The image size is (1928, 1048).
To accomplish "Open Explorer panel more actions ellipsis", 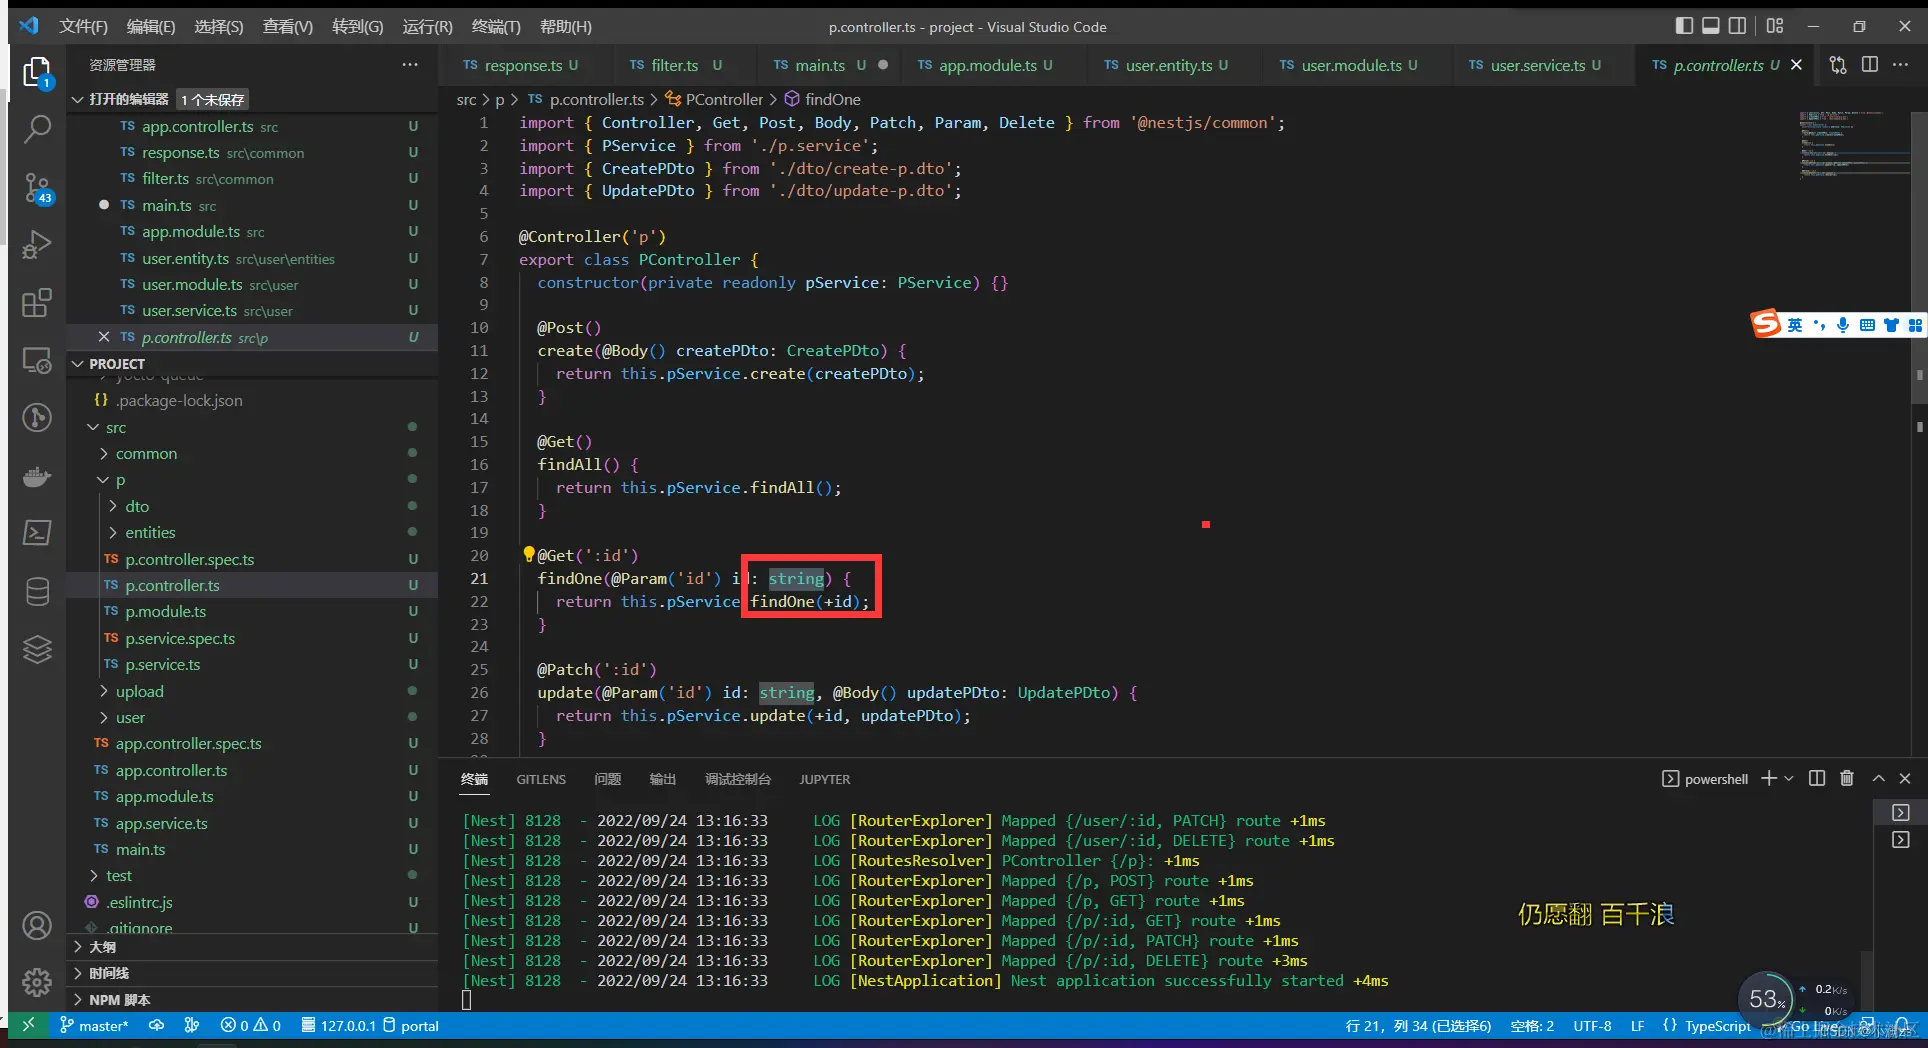I will click(x=410, y=65).
